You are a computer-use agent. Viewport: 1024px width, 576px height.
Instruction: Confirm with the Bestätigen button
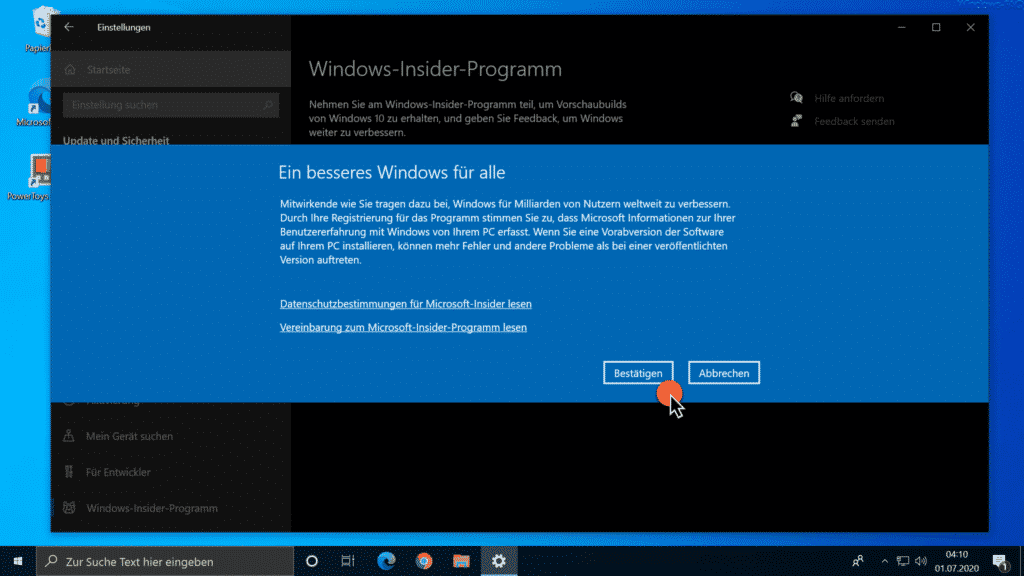pyautogui.click(x=638, y=373)
